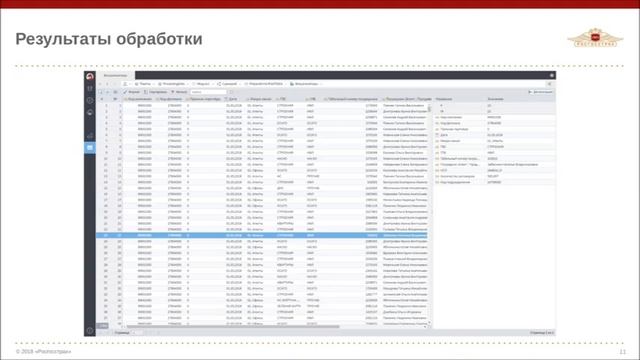Click the table's horizontal scrollbar

point(233,327)
